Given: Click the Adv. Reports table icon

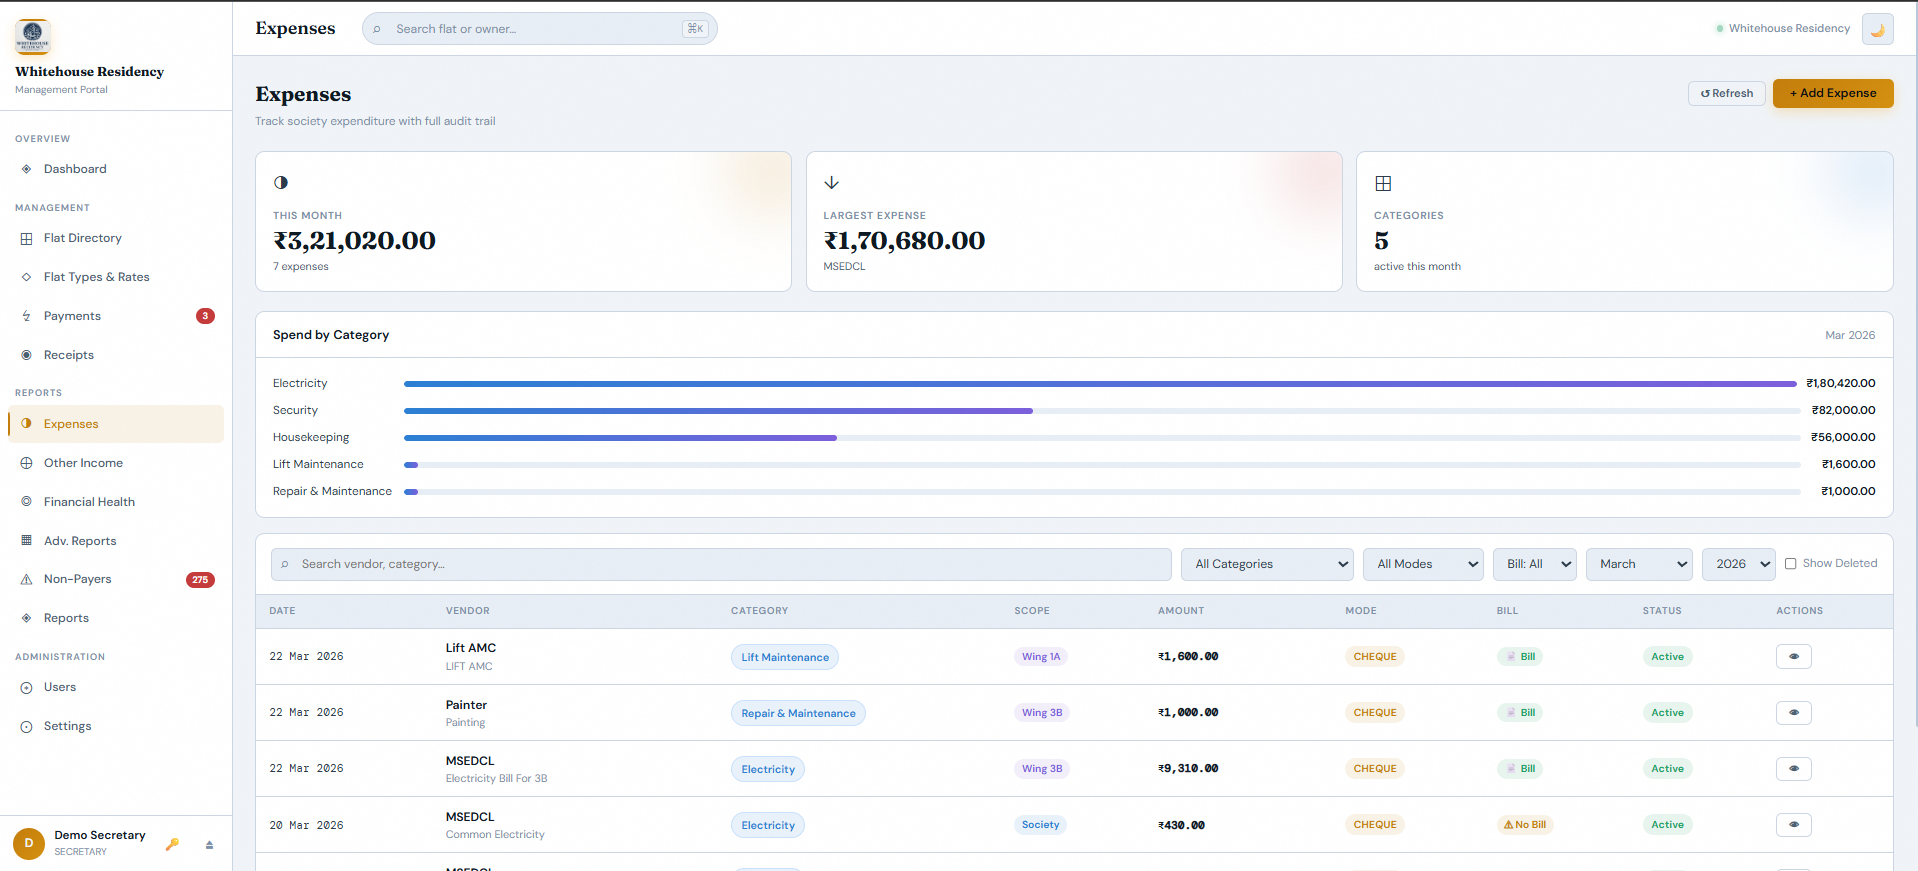Looking at the screenshot, I should pyautogui.click(x=26, y=541).
